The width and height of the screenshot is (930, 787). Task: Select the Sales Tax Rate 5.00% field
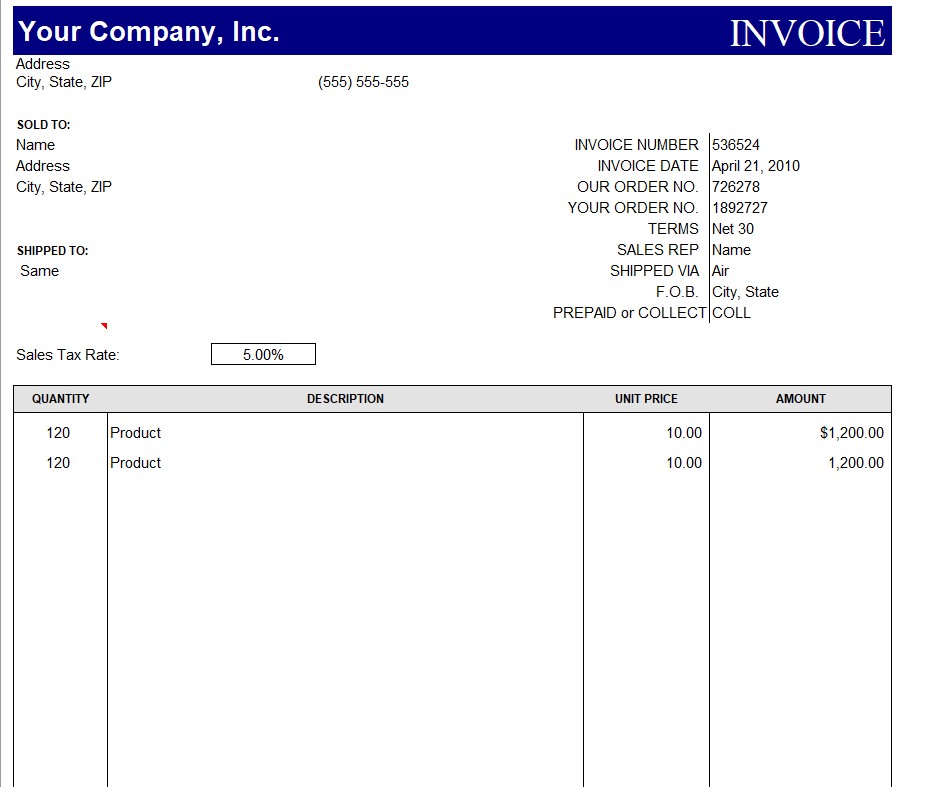(263, 354)
